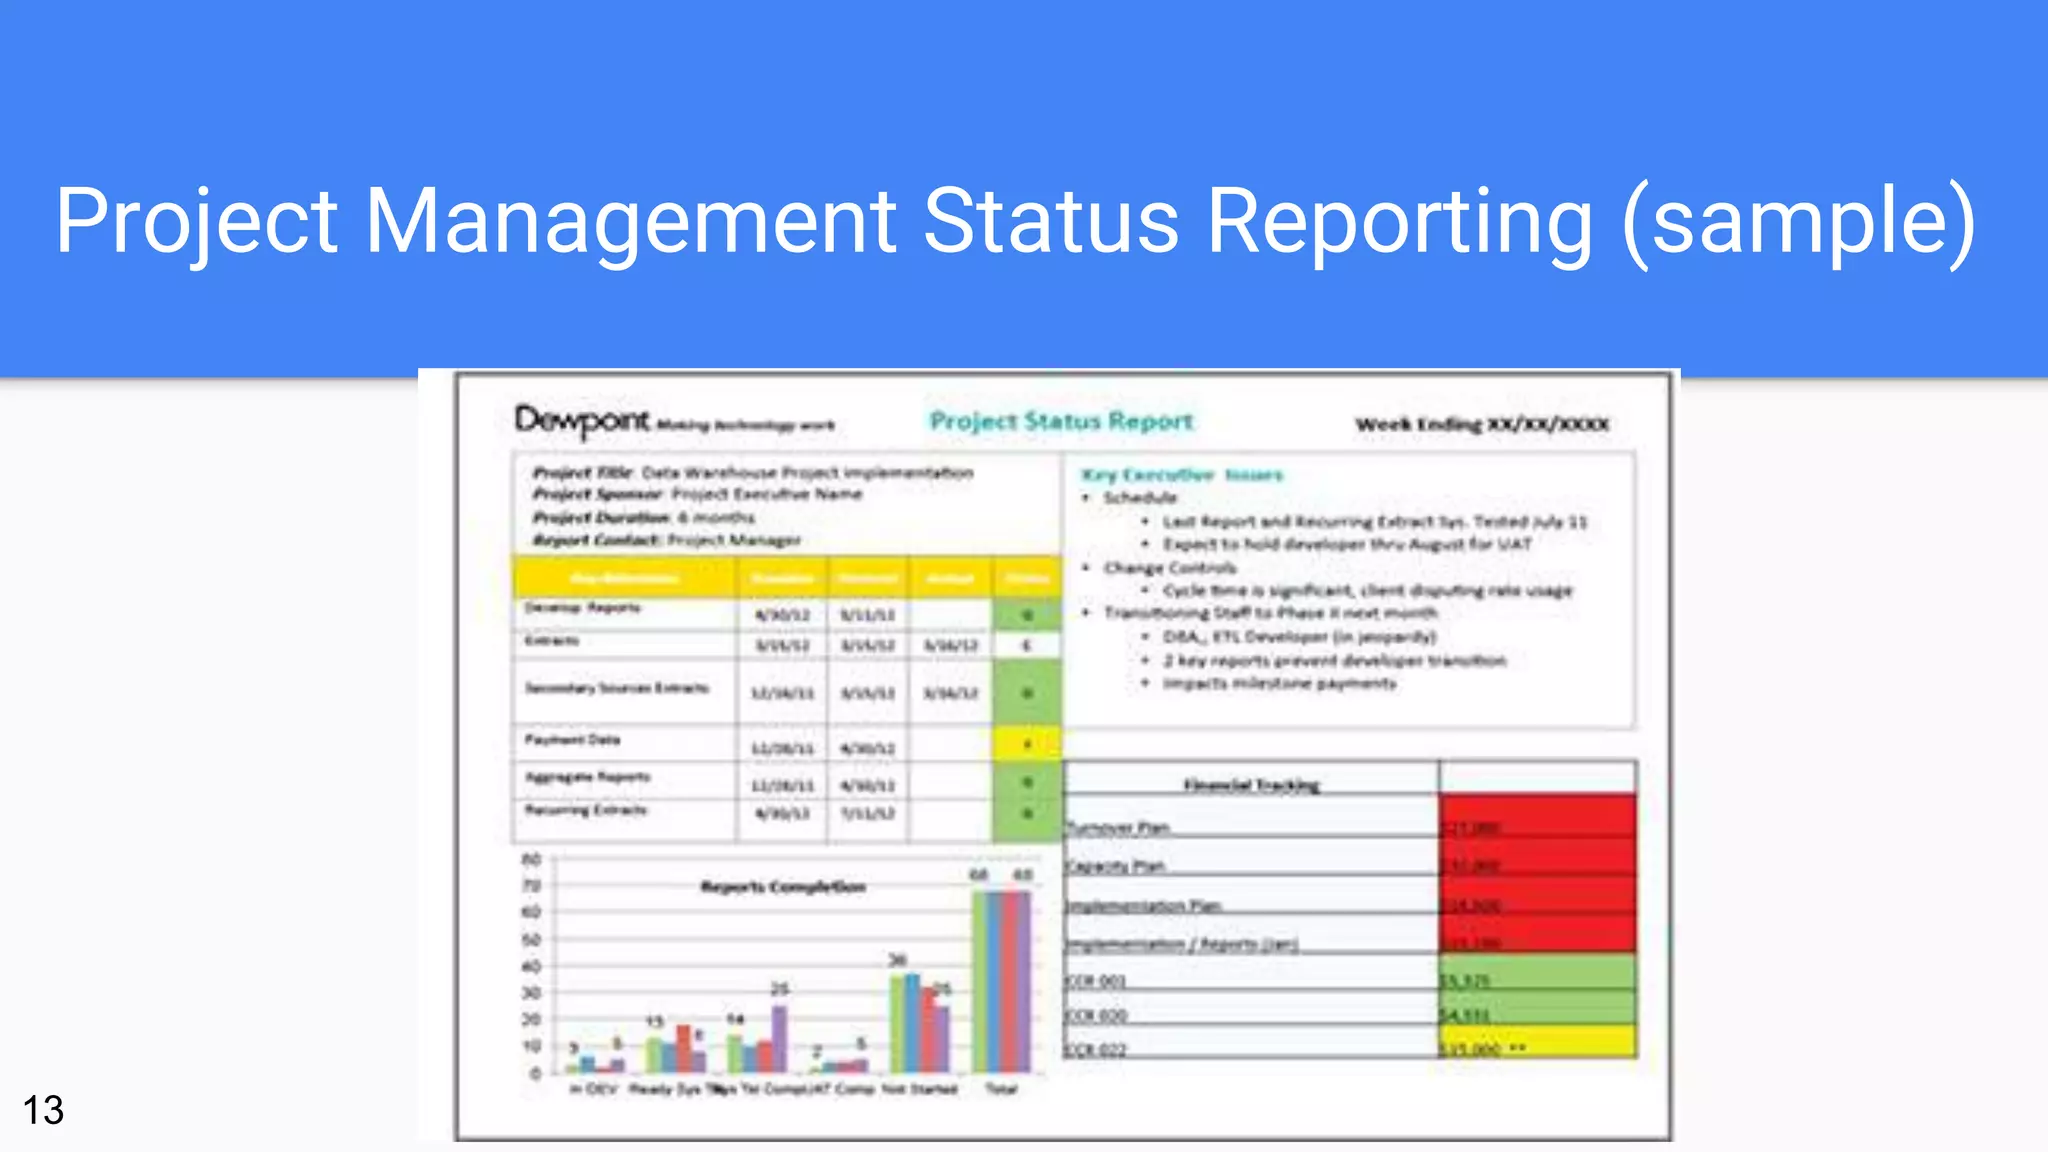Screen dimensions: 2048x1152
Task: Click the "Capacity Plan" financial row
Action: click(x=1350, y=858)
